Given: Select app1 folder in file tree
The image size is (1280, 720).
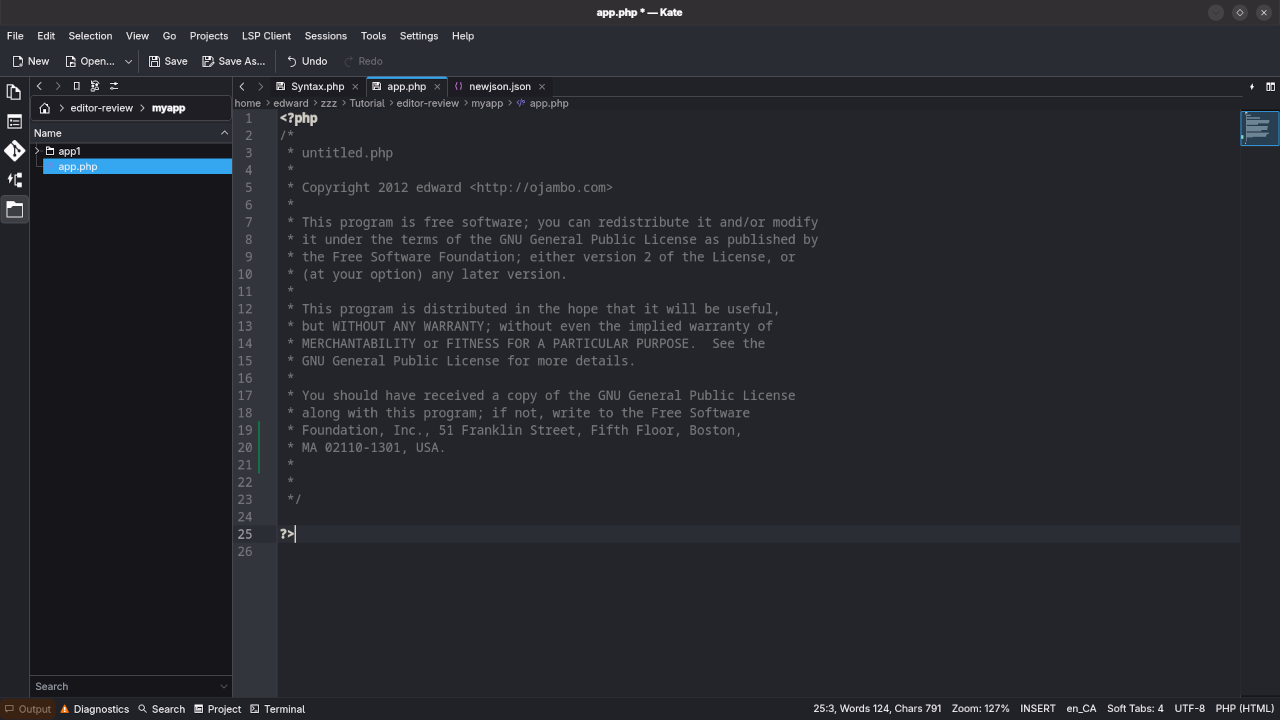Looking at the screenshot, I should (x=69, y=151).
